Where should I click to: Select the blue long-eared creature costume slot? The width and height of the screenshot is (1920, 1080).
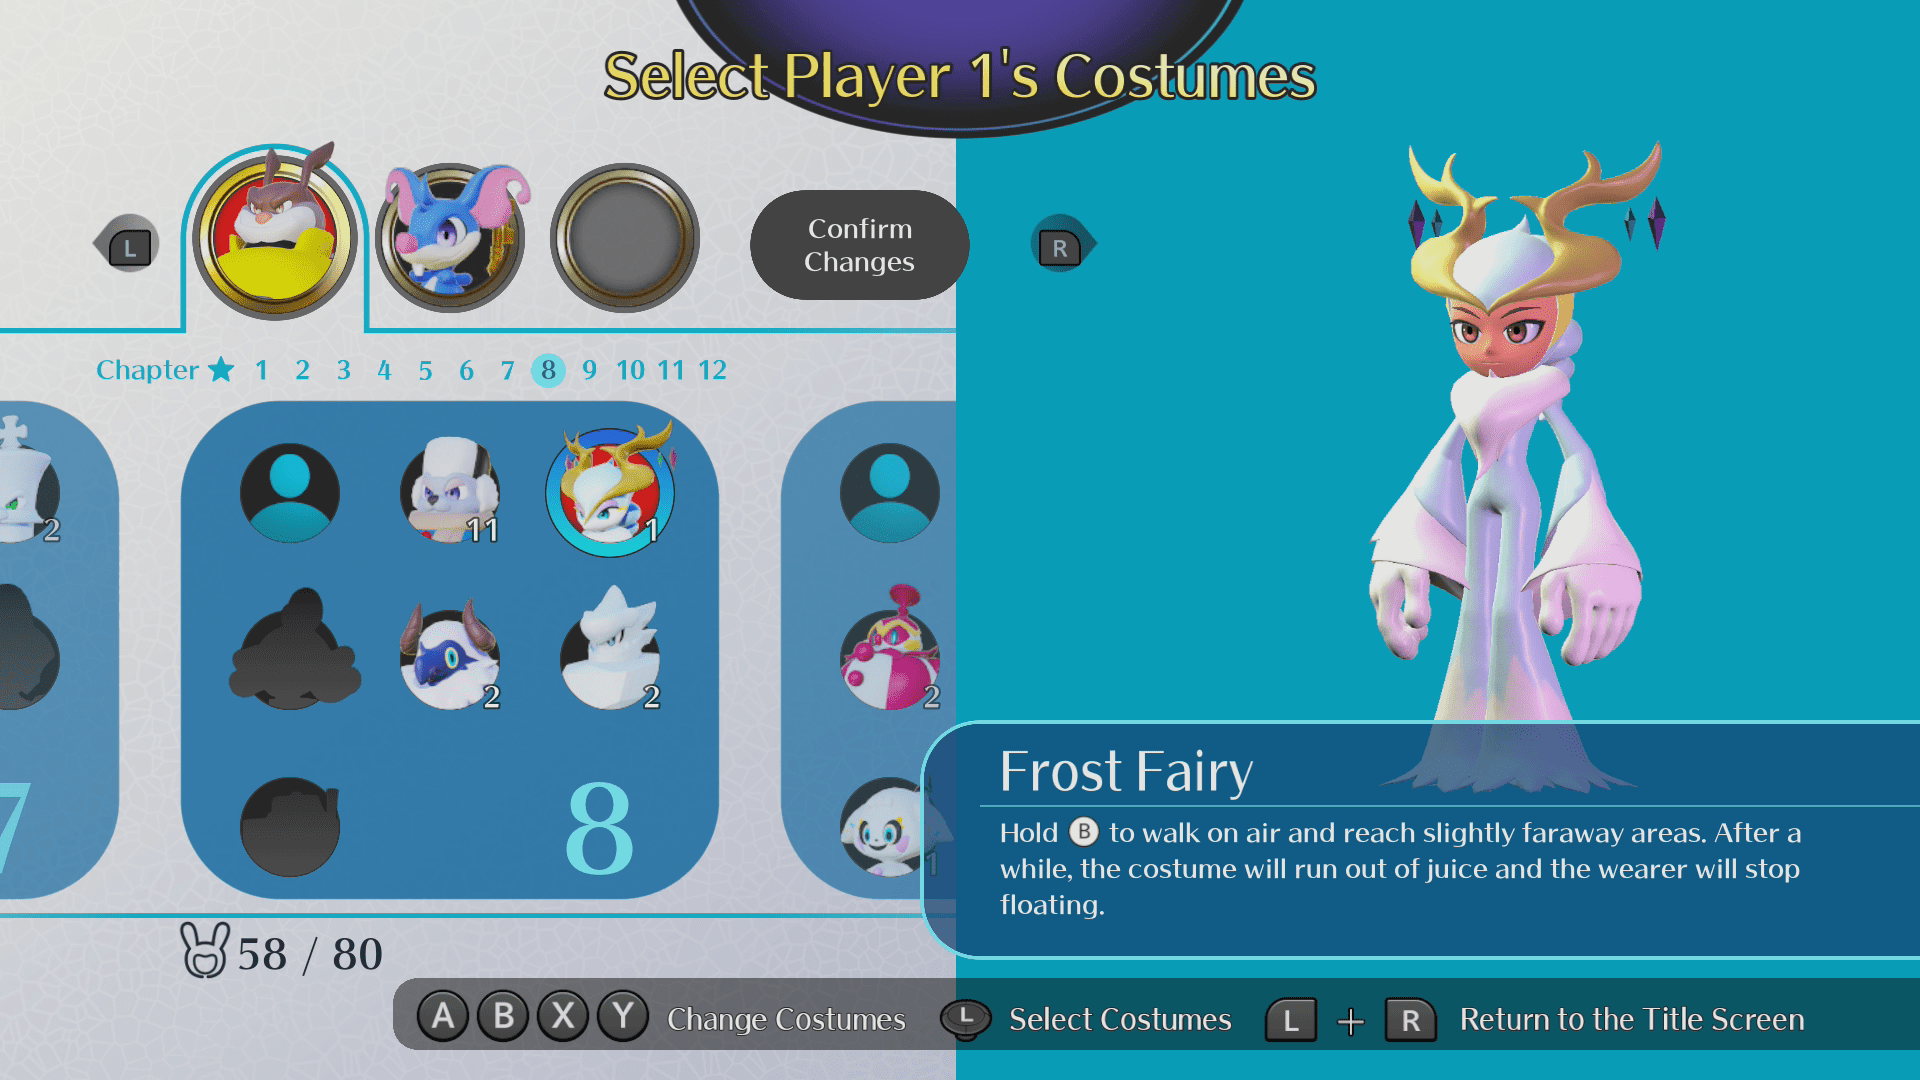[452, 236]
